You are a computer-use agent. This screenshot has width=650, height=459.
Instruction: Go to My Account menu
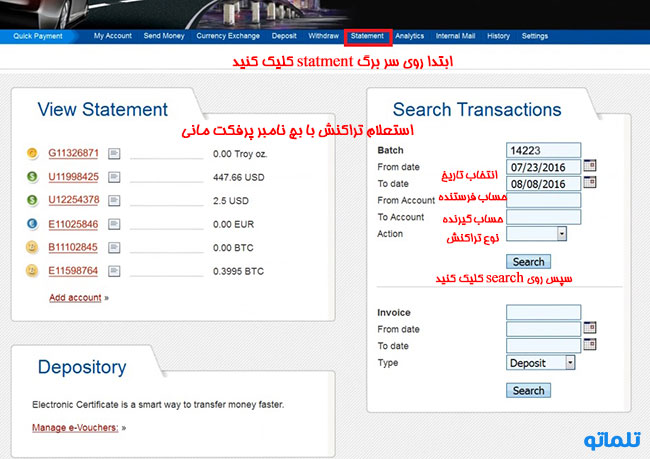[112, 36]
